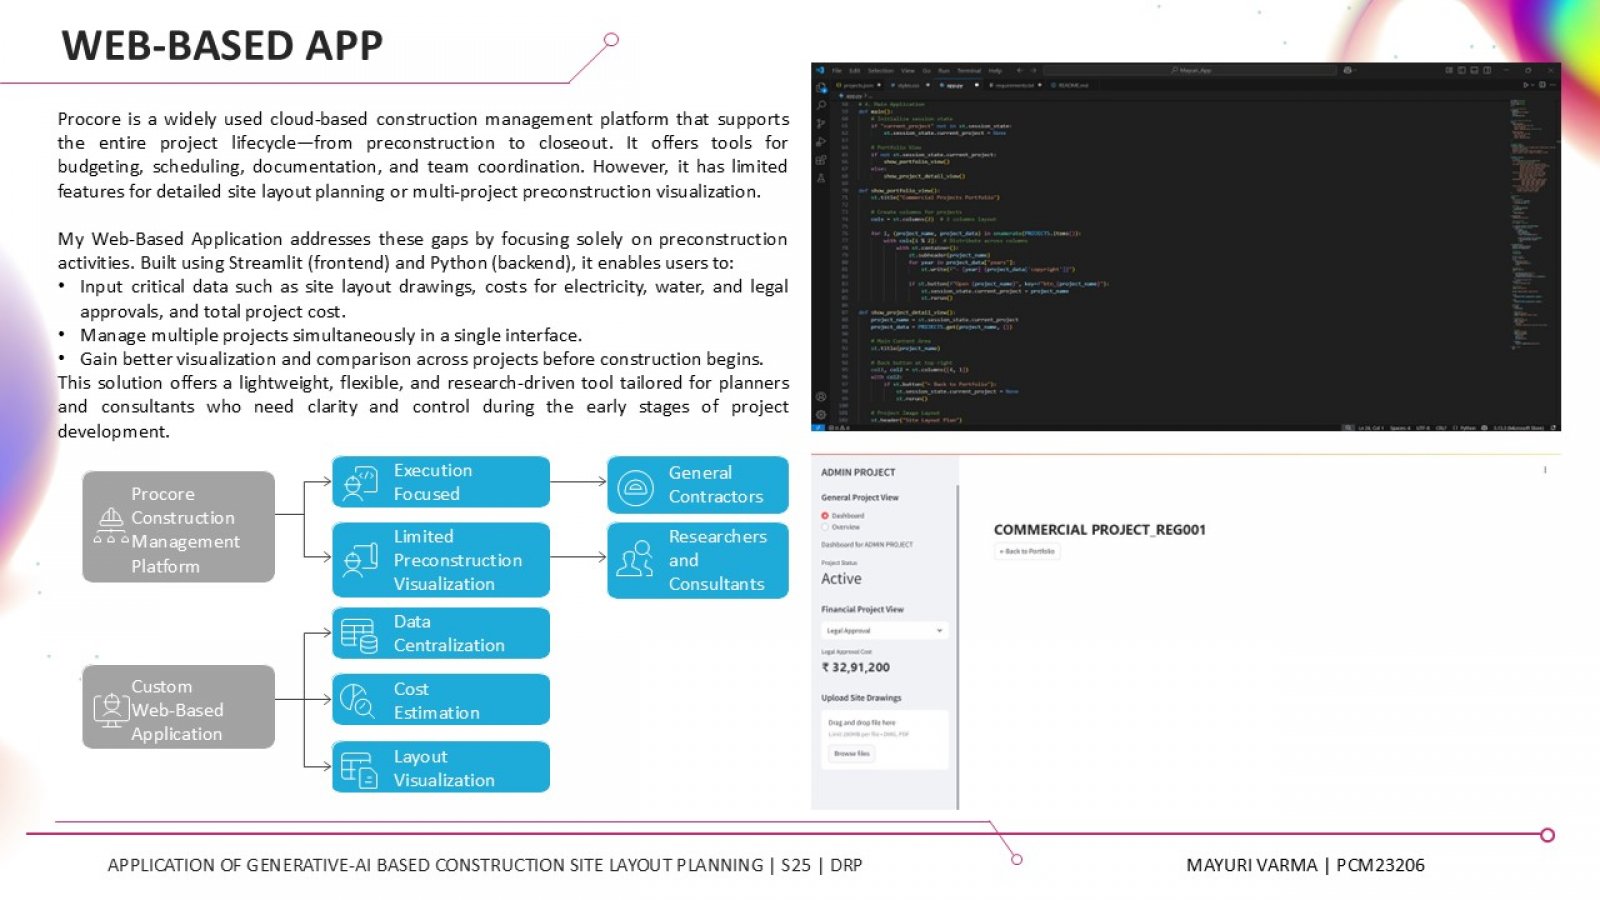Click Python language mode in status bar
This screenshot has height=900, width=1600.
coord(1467,428)
